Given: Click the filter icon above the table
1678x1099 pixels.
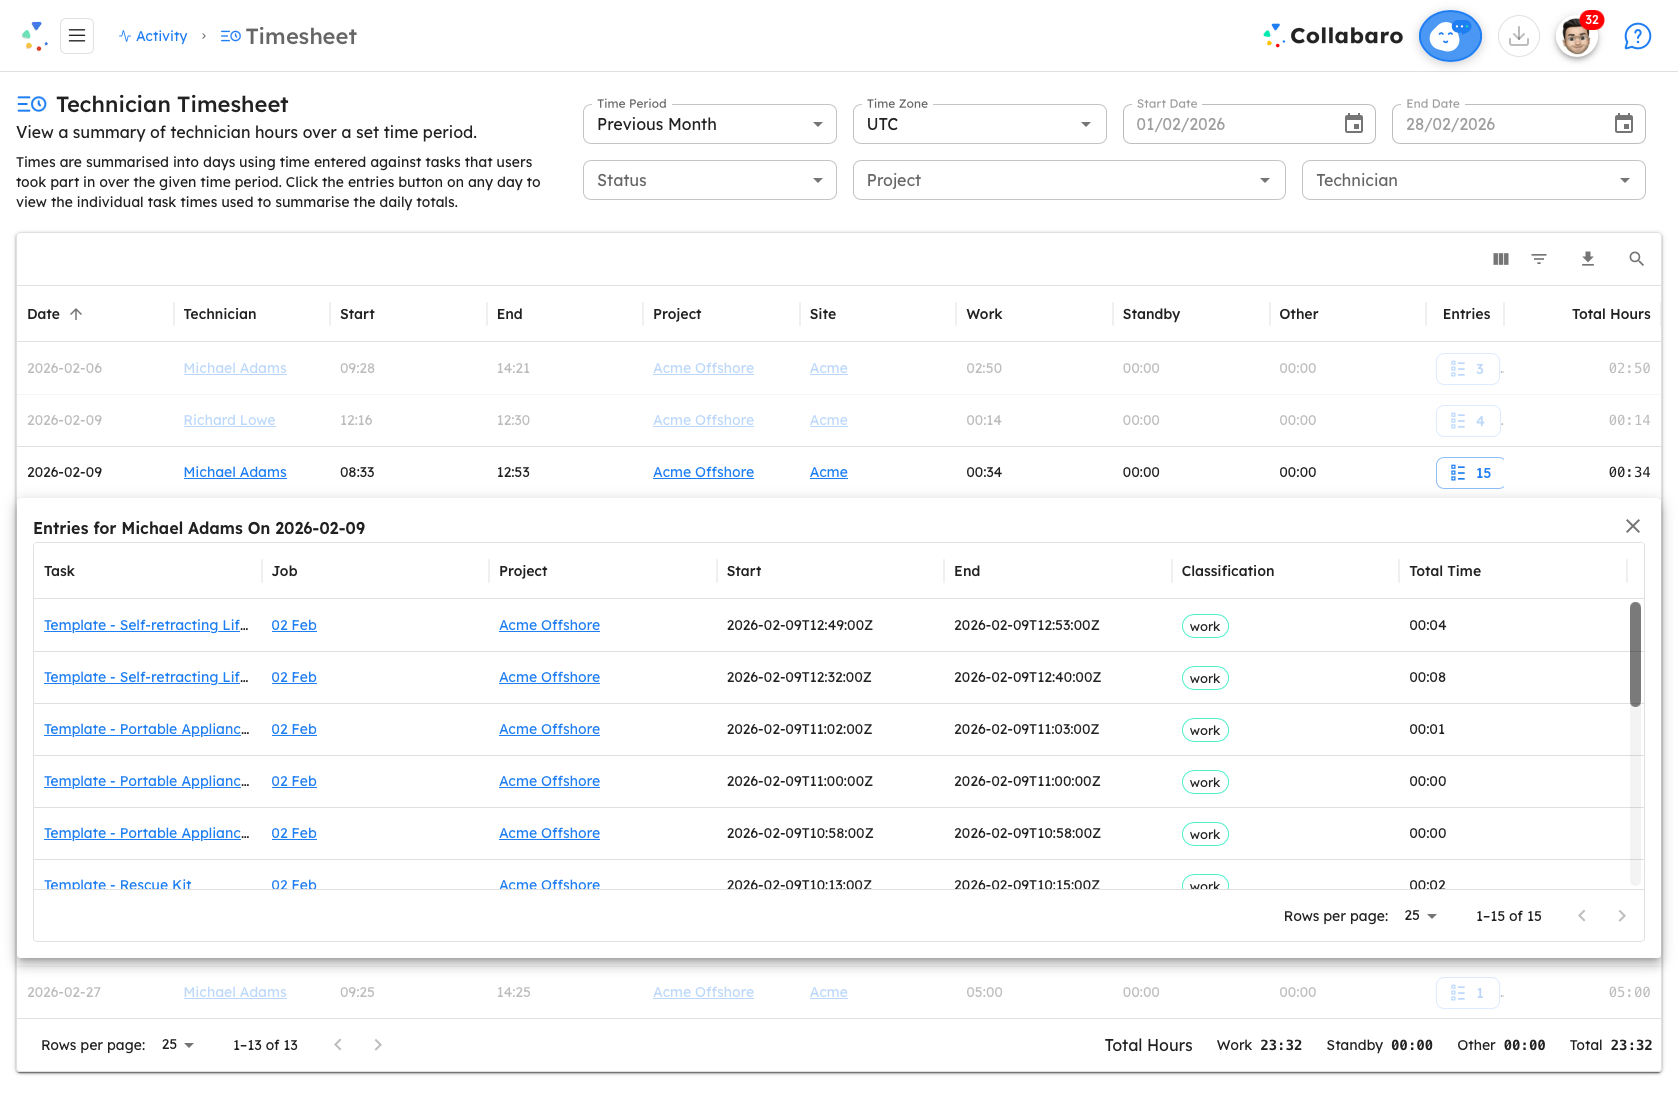Looking at the screenshot, I should point(1539,259).
